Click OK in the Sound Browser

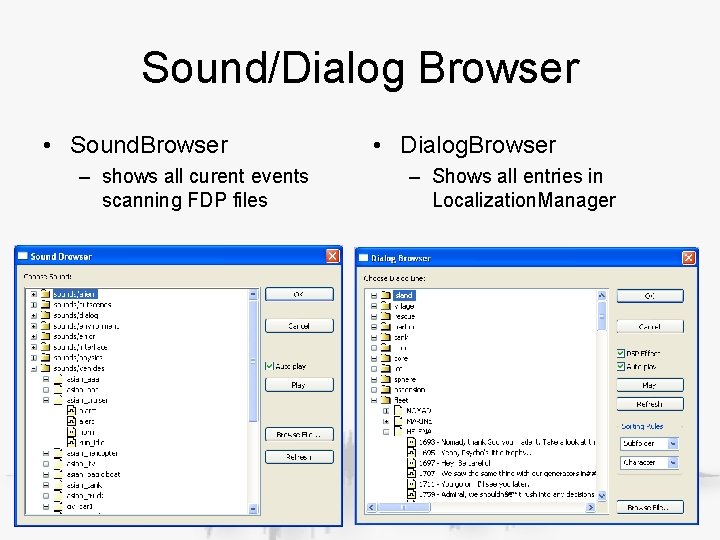(299, 294)
